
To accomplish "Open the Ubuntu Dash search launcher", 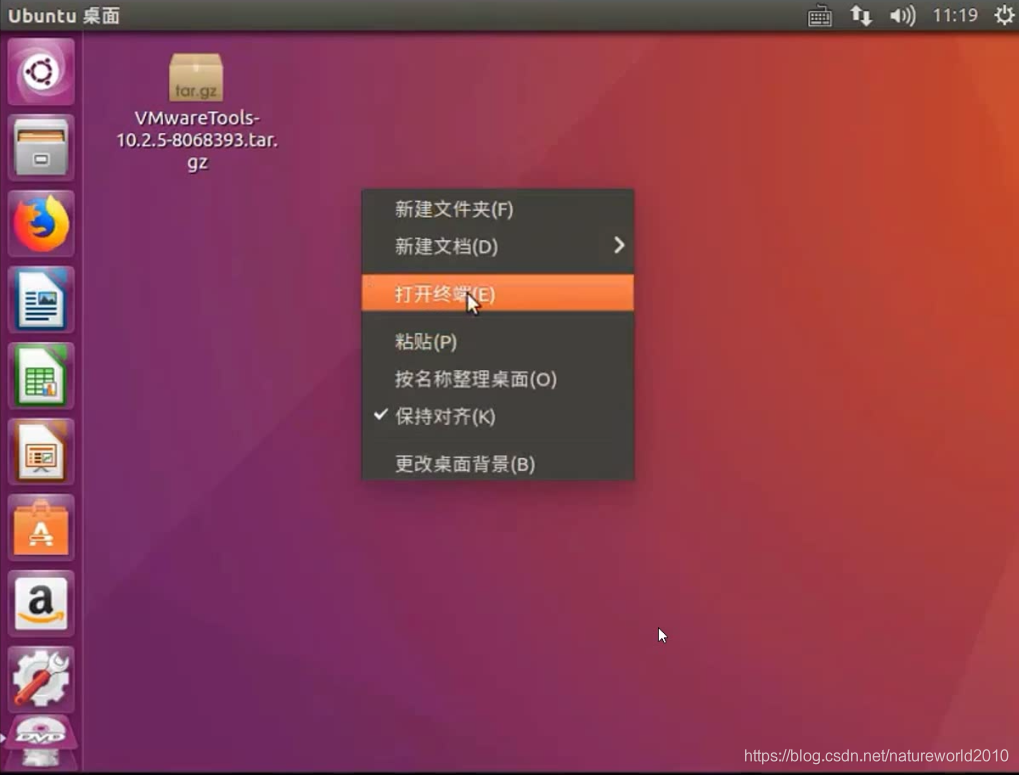I will tap(41, 71).
